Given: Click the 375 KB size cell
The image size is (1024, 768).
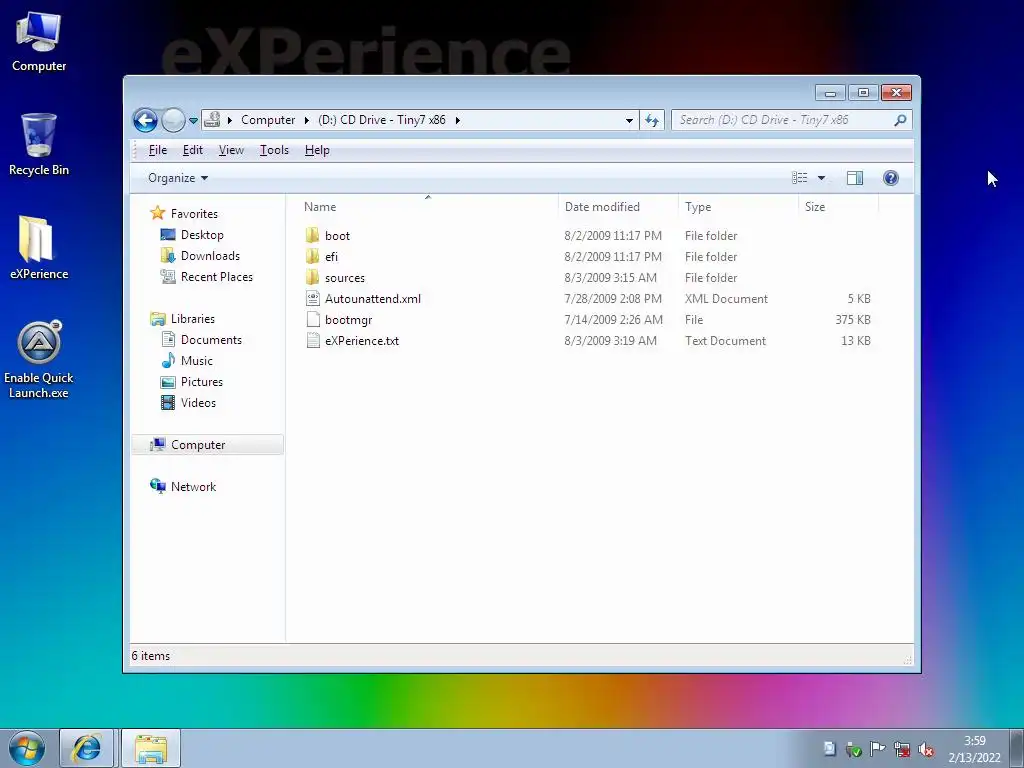Looking at the screenshot, I should 853,320.
